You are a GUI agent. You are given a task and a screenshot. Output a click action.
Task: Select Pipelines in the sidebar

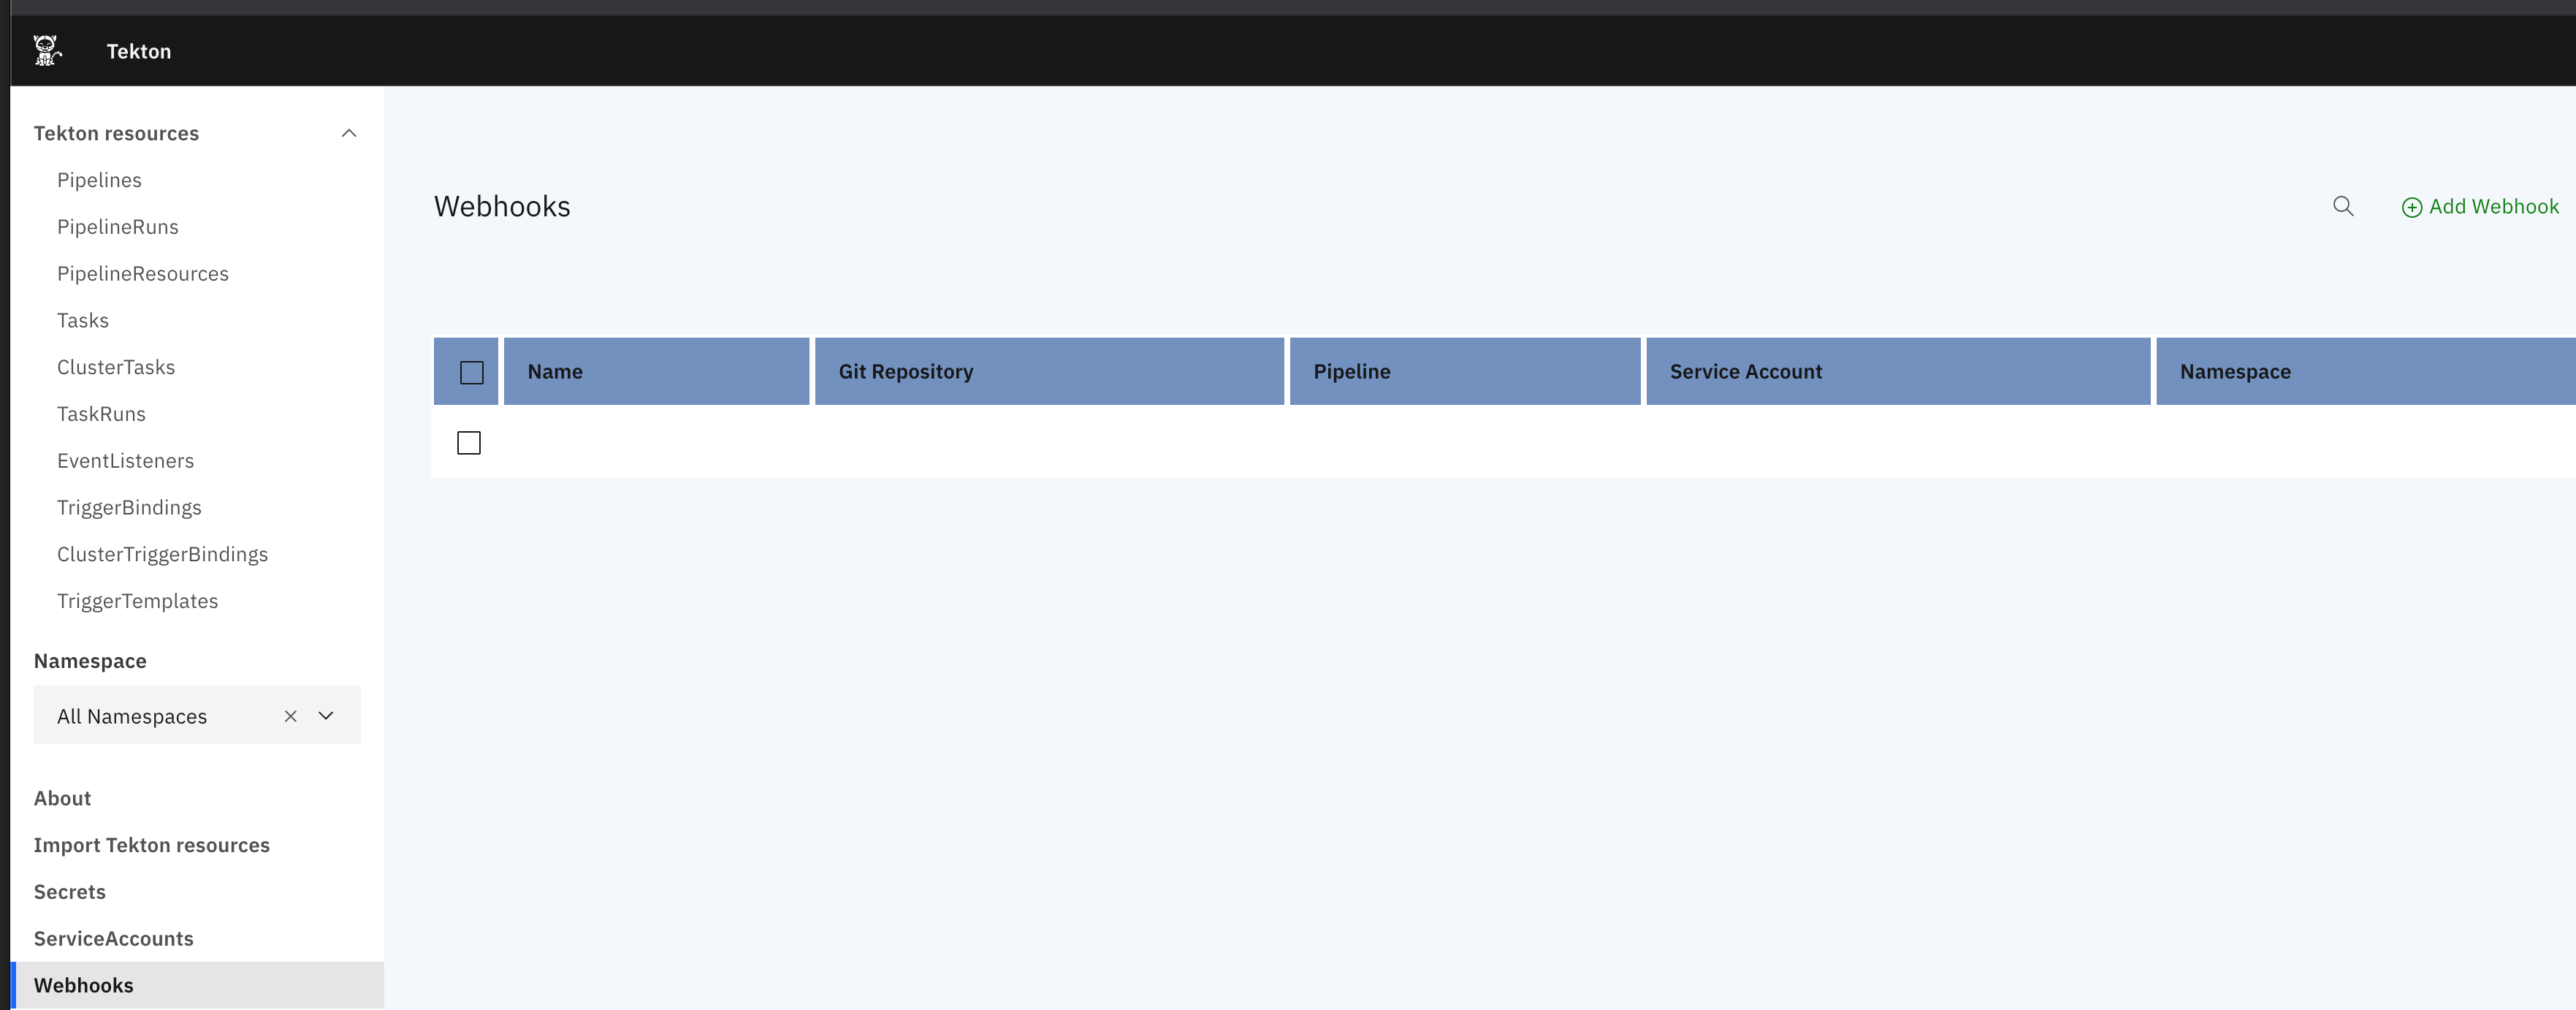[99, 180]
